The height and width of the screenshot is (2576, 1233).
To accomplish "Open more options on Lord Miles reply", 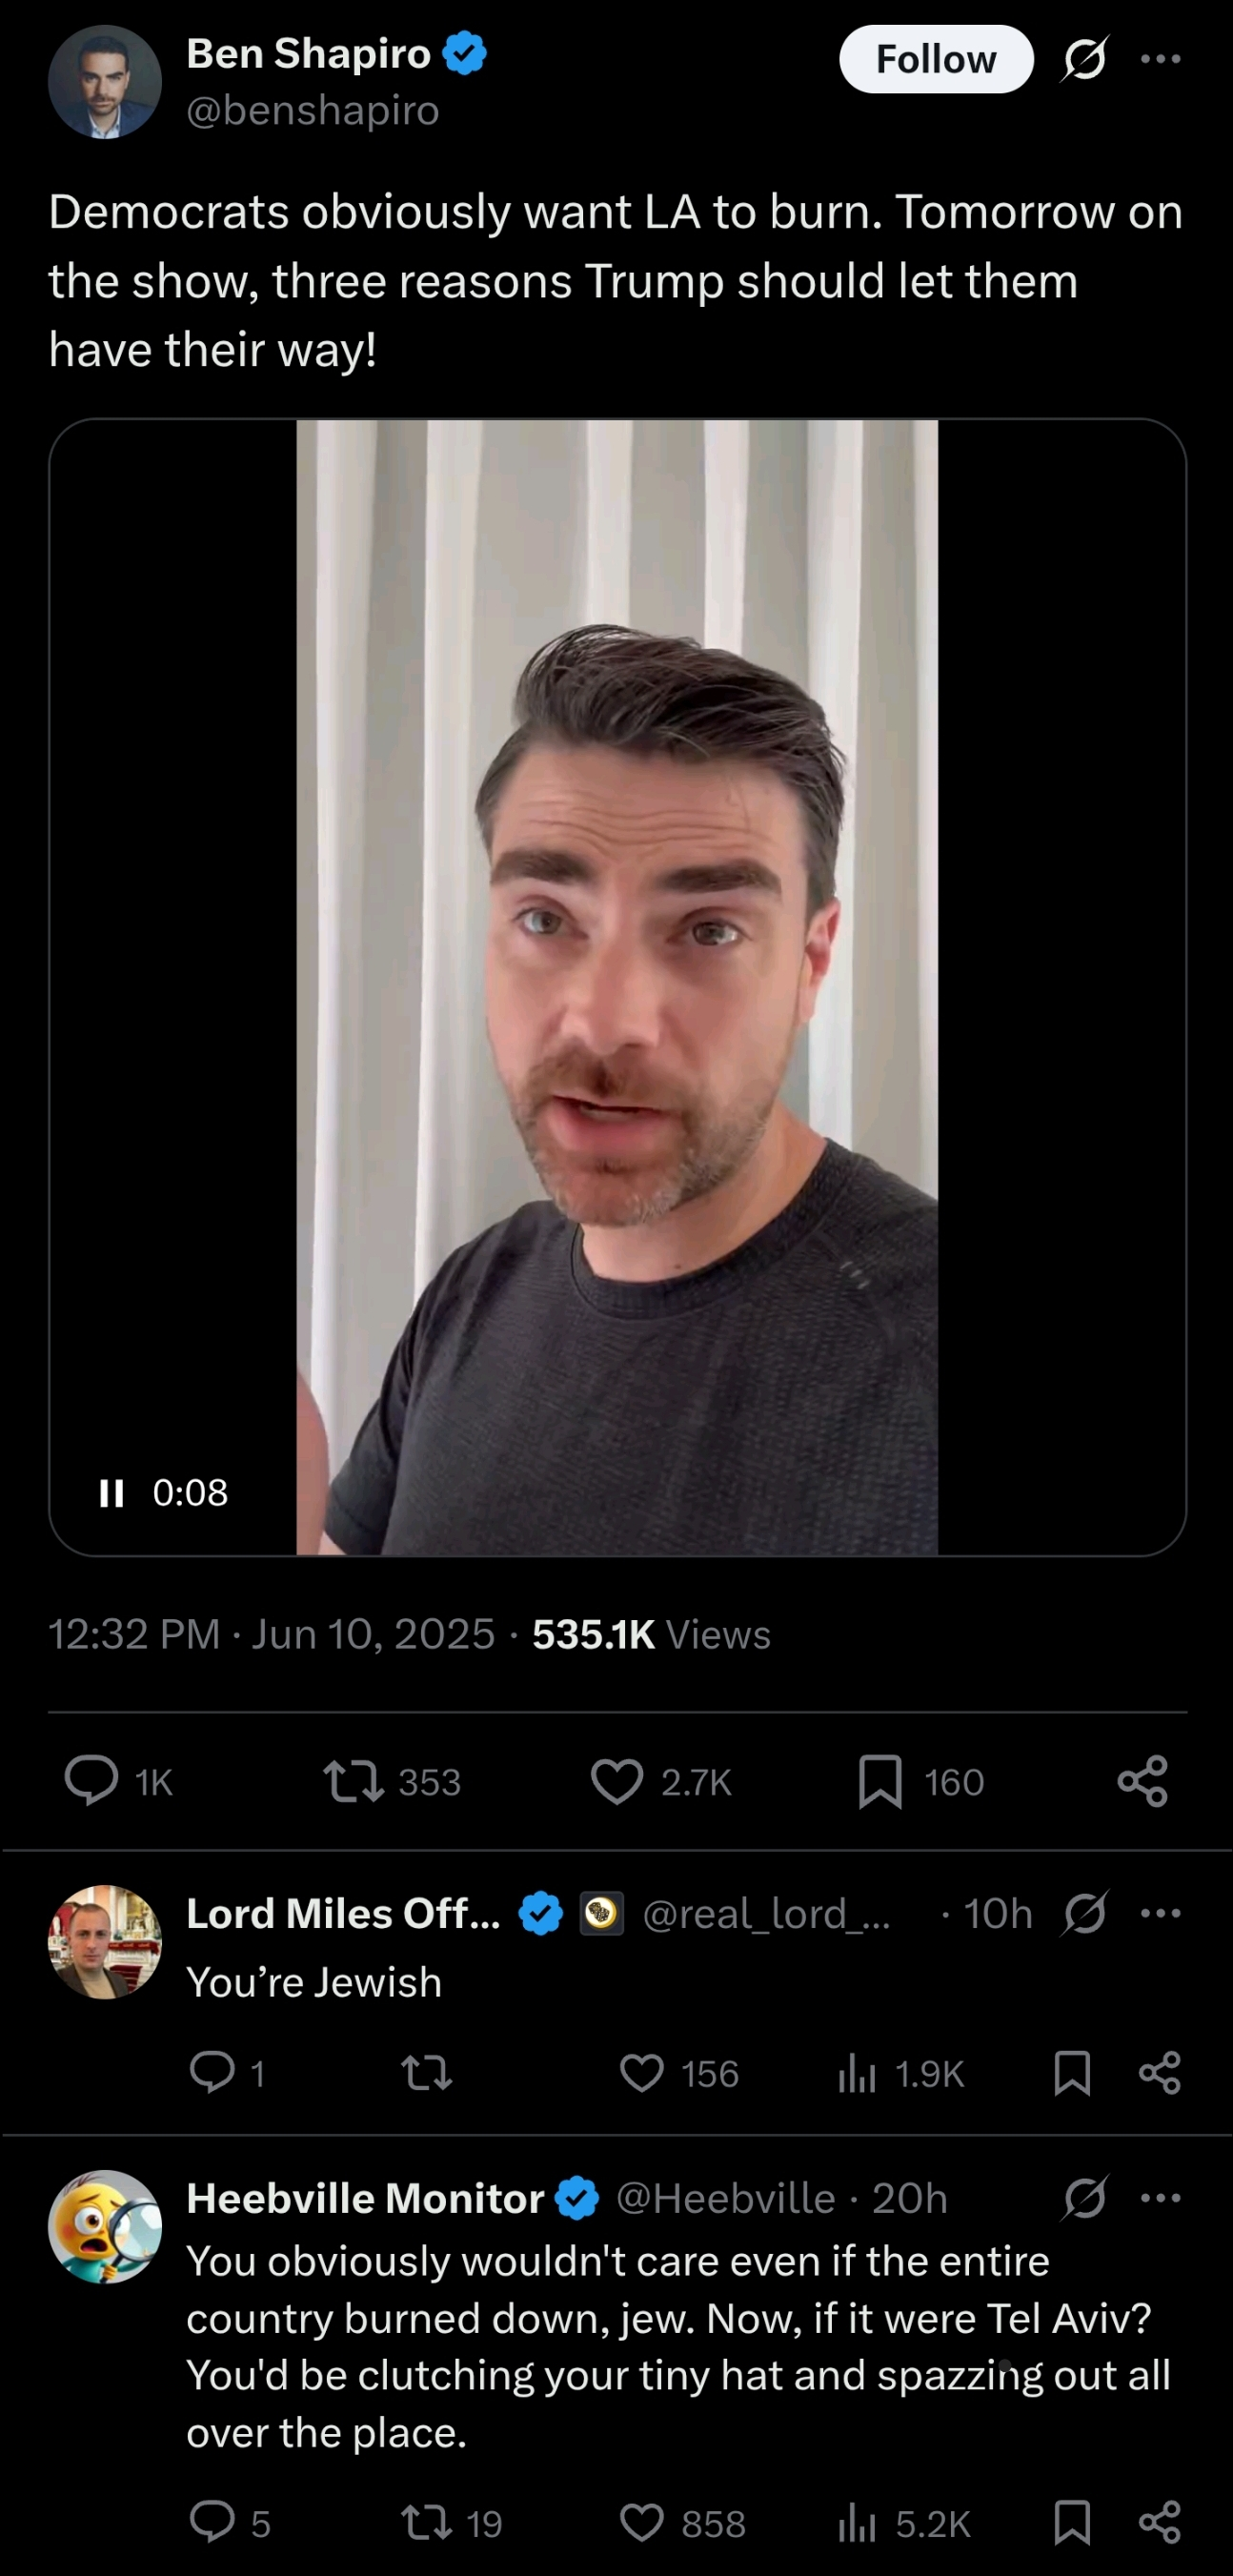I will point(1160,1913).
